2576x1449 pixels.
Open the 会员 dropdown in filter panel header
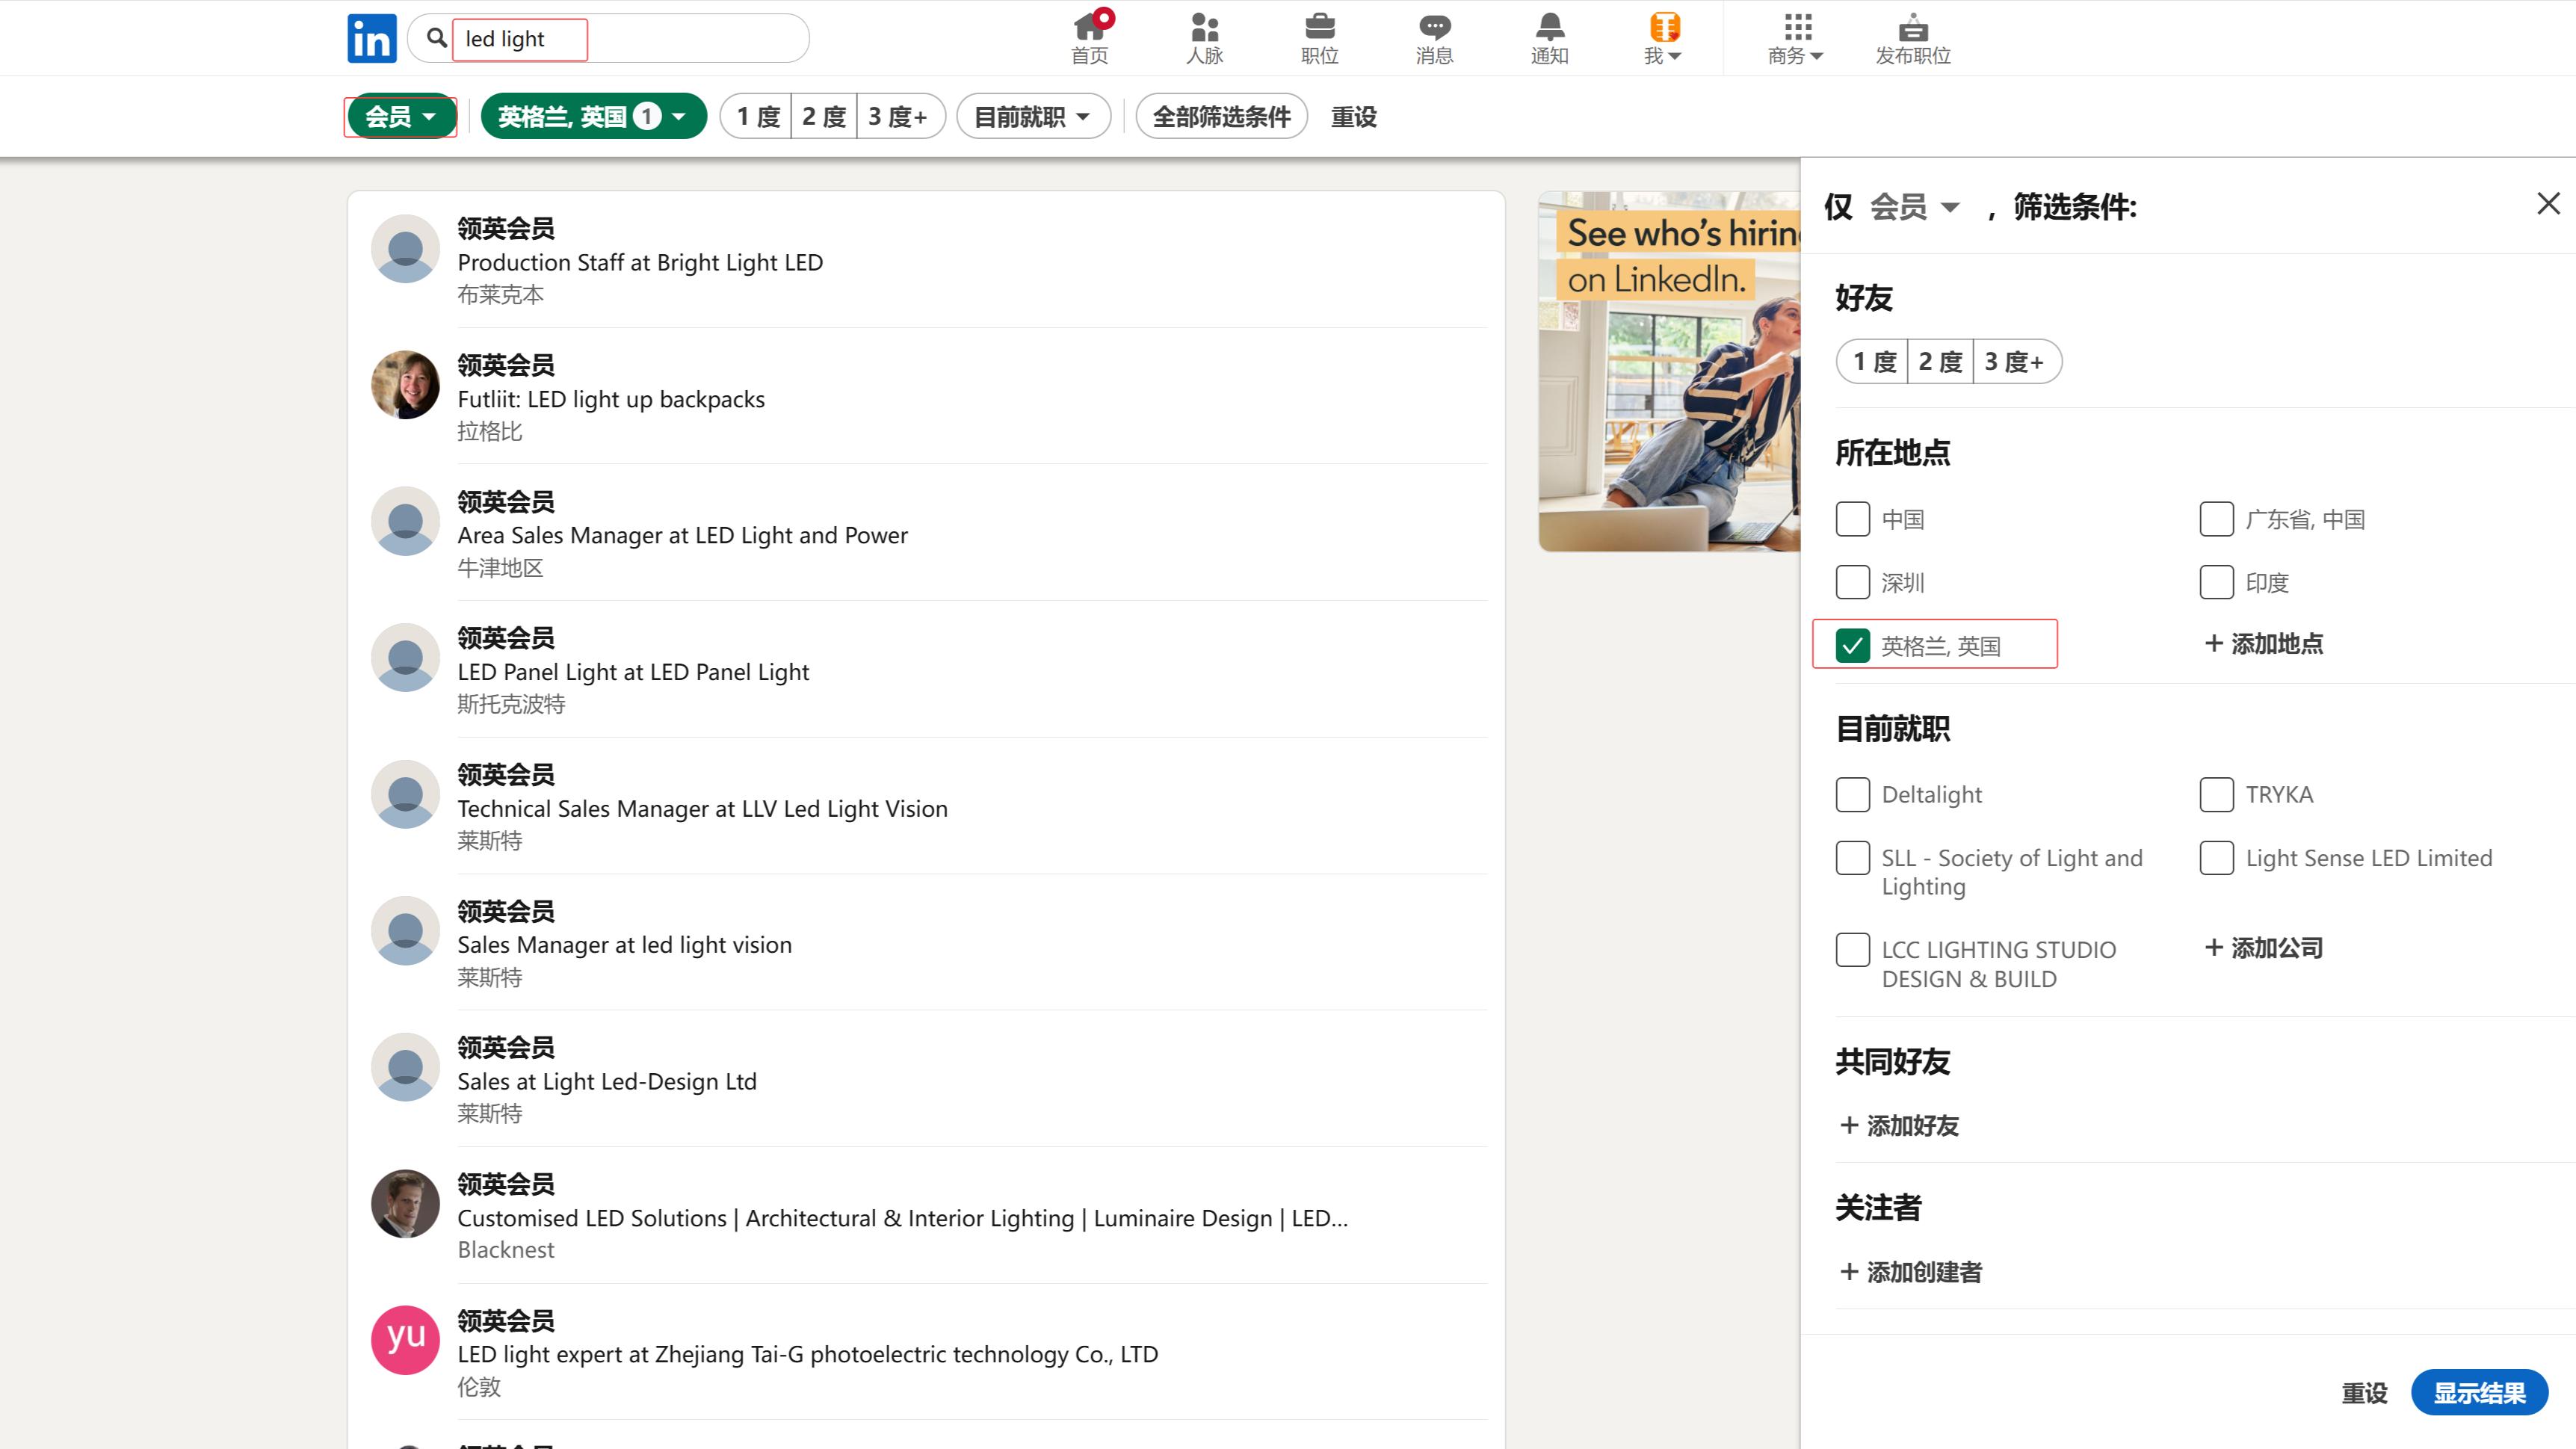pyautogui.click(x=1914, y=207)
